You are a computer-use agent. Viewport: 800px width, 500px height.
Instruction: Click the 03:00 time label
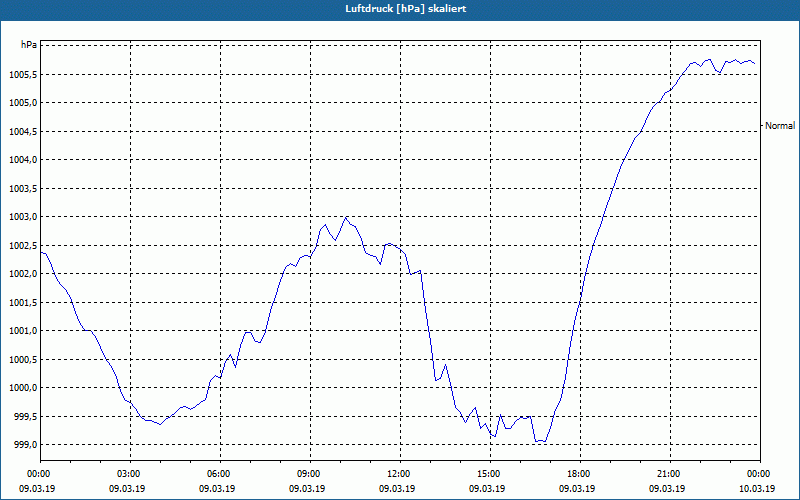coord(131,474)
